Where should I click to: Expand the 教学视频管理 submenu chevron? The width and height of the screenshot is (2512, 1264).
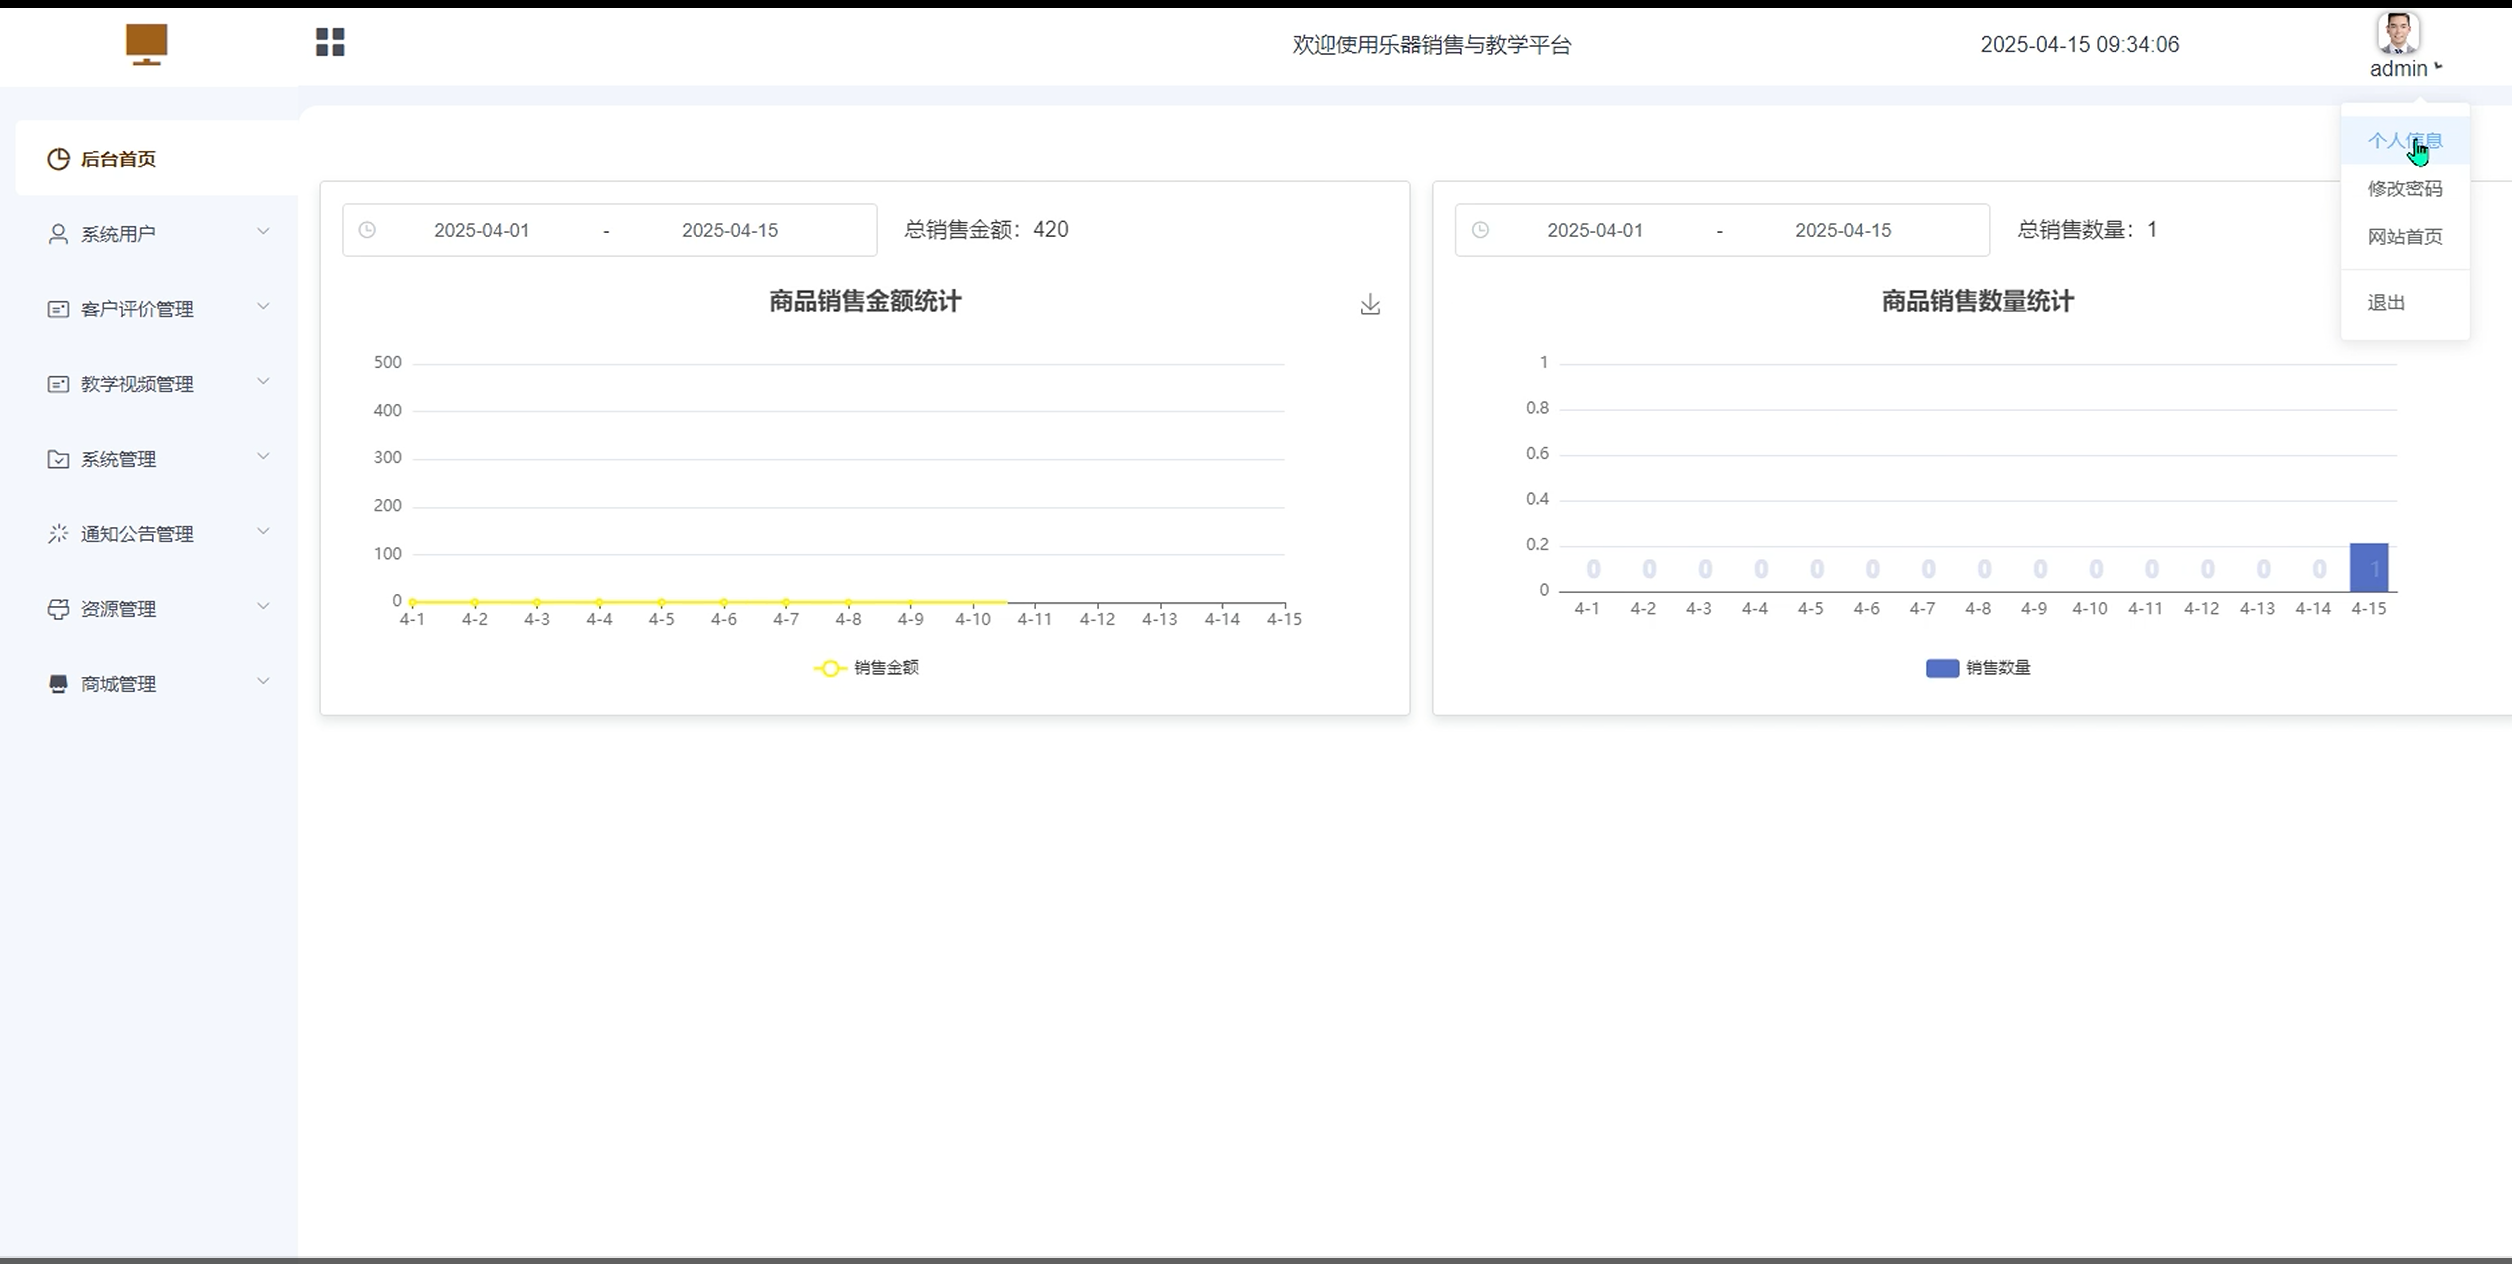coord(263,382)
